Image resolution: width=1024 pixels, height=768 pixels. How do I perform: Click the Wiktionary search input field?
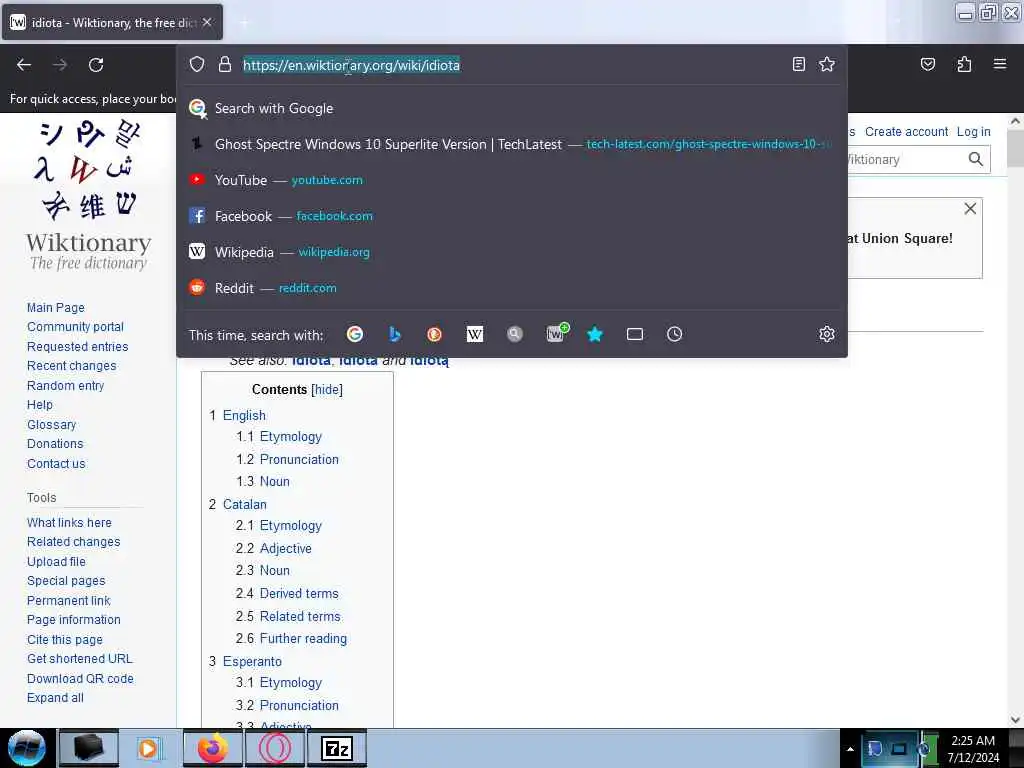[x=904, y=159]
